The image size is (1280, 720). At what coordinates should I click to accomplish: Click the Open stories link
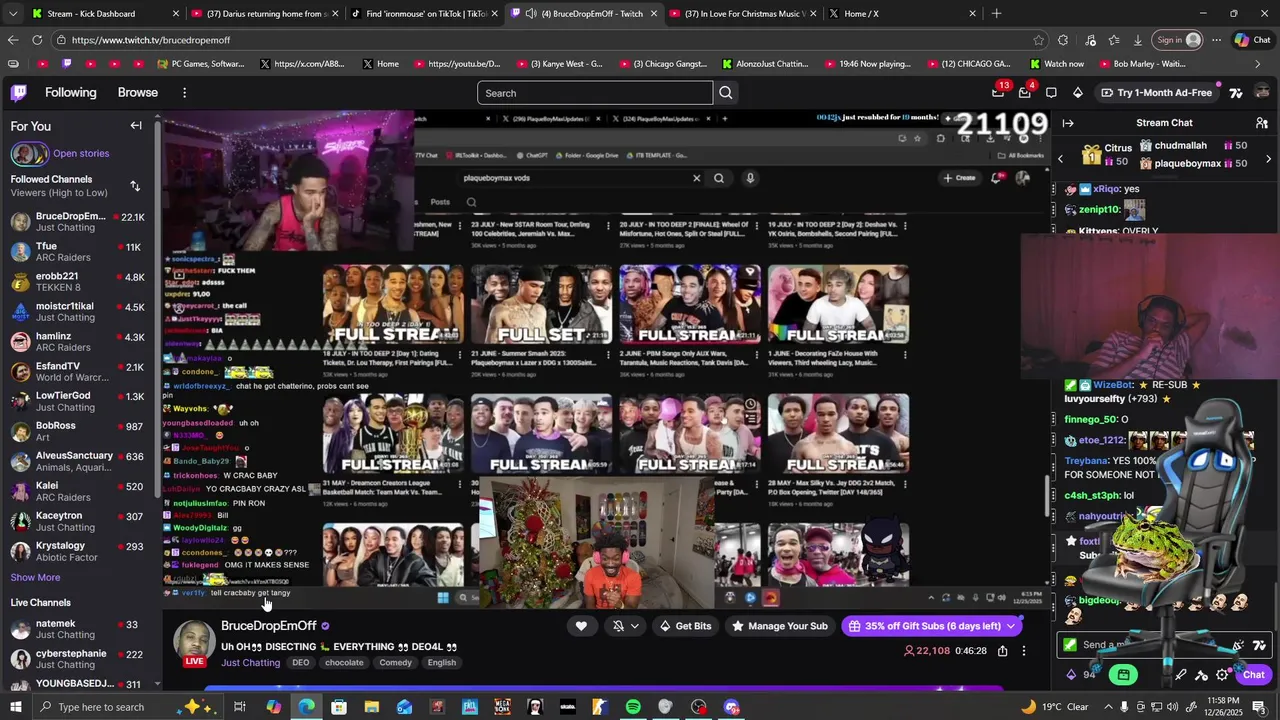click(81, 153)
